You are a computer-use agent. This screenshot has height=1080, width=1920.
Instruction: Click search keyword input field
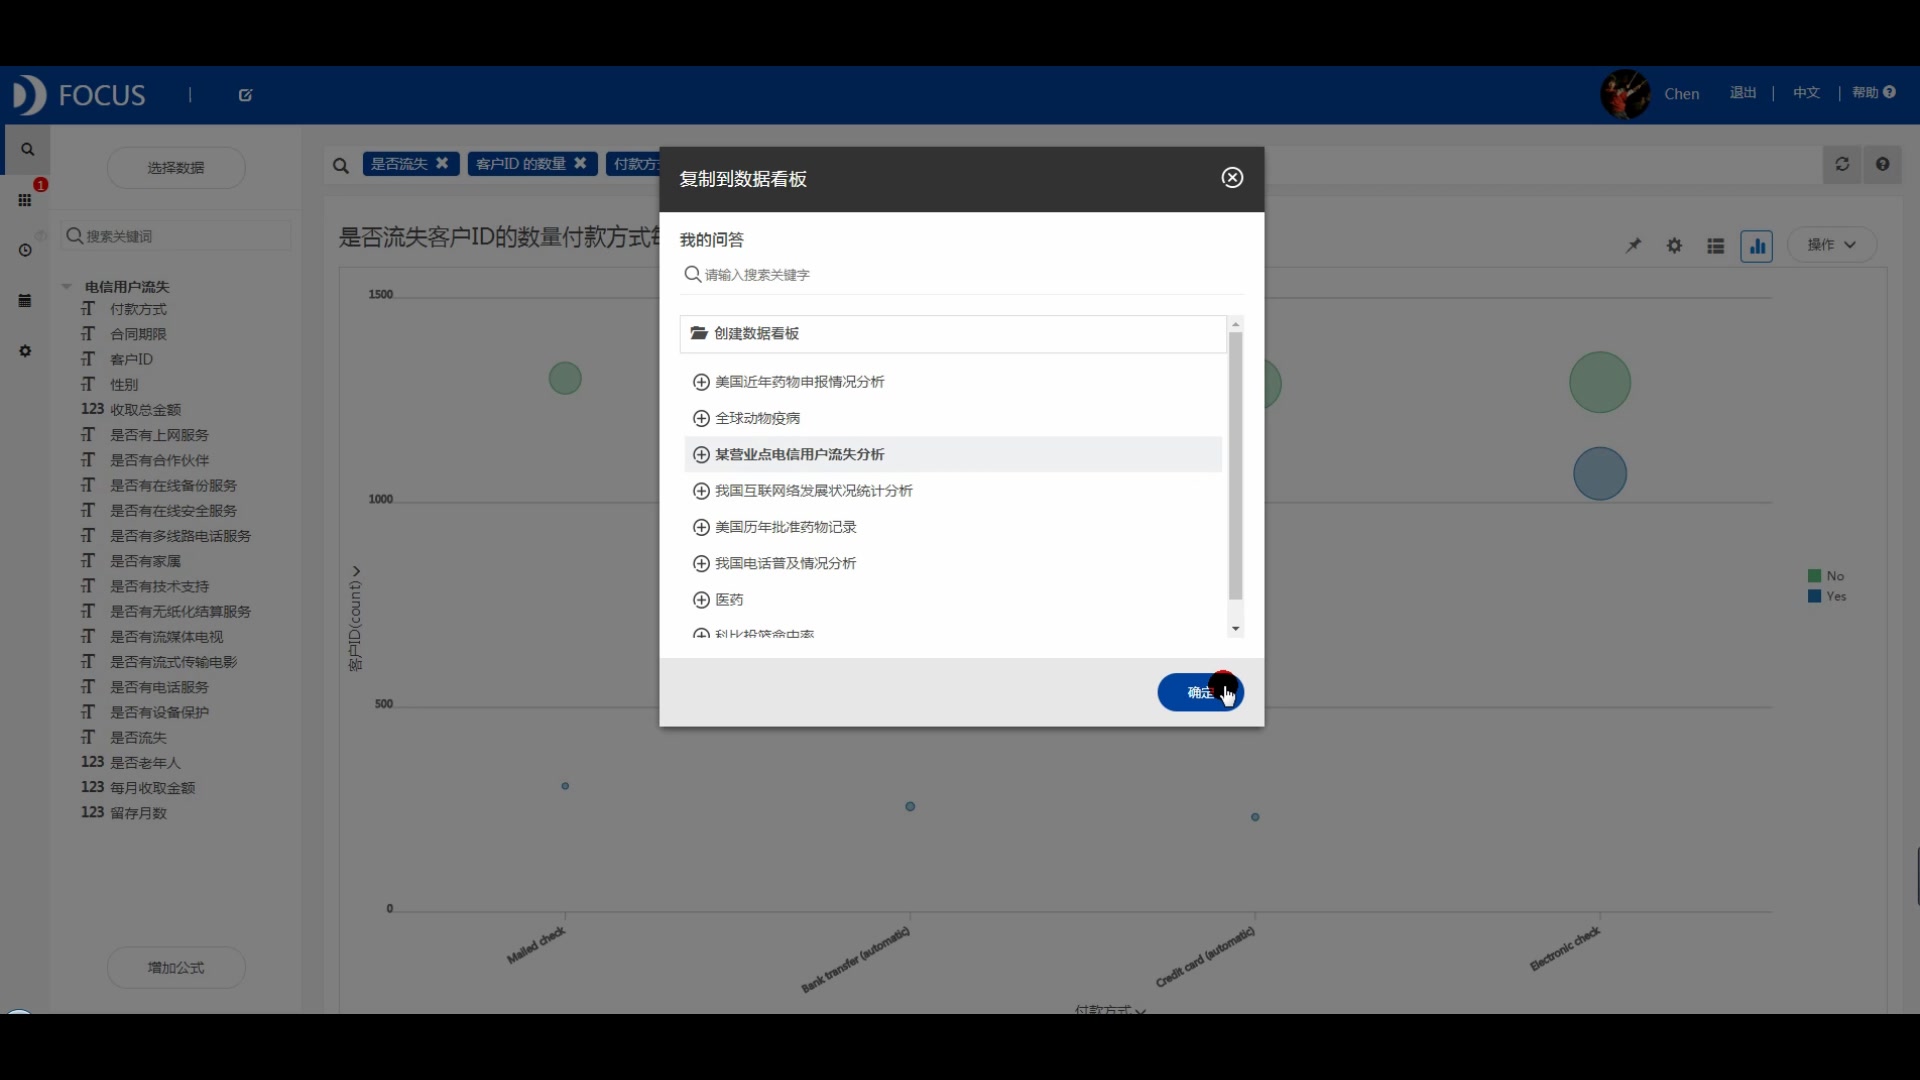coord(961,274)
